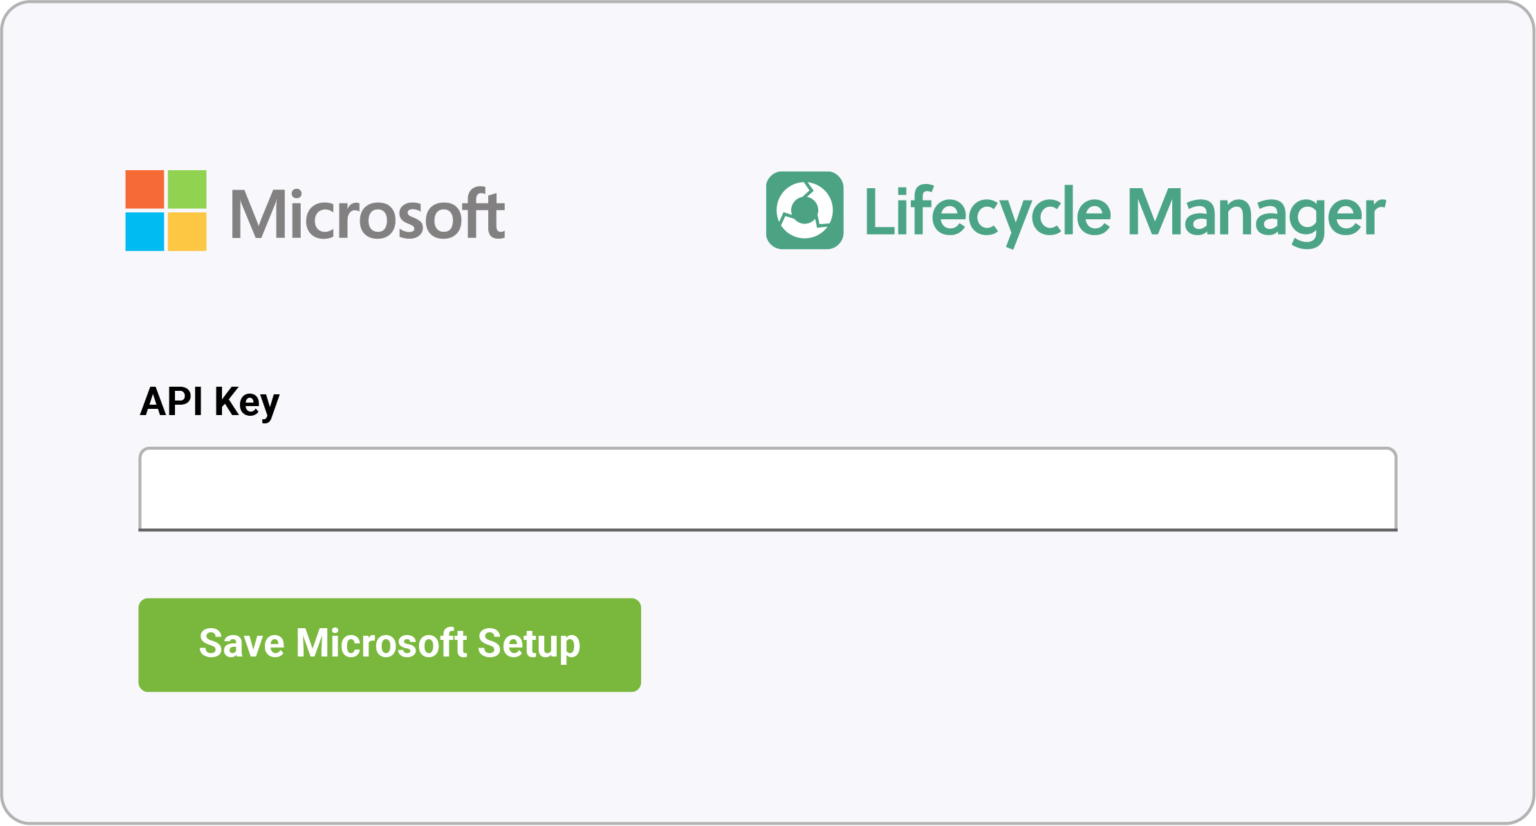The height and width of the screenshot is (826, 1536).
Task: Click the green square in Microsoft logo
Action: click(x=187, y=189)
